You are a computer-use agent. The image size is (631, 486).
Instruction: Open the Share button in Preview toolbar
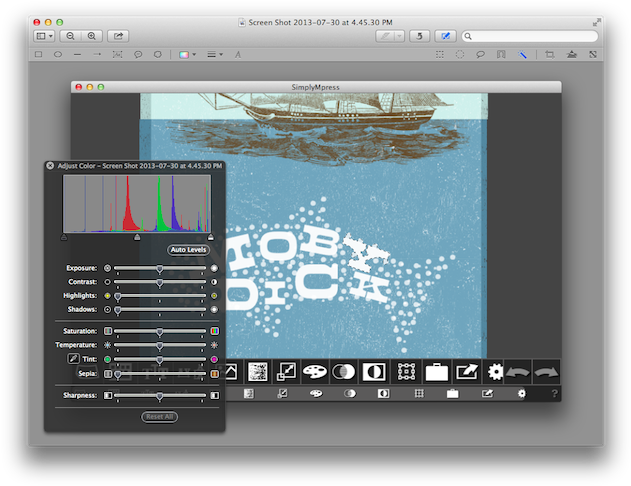[x=118, y=36]
